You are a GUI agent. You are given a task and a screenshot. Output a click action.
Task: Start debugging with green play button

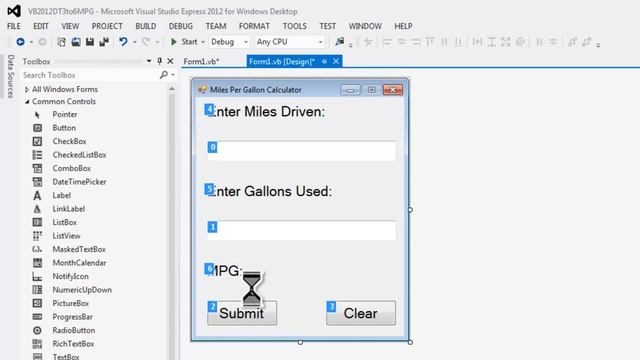tap(173, 42)
